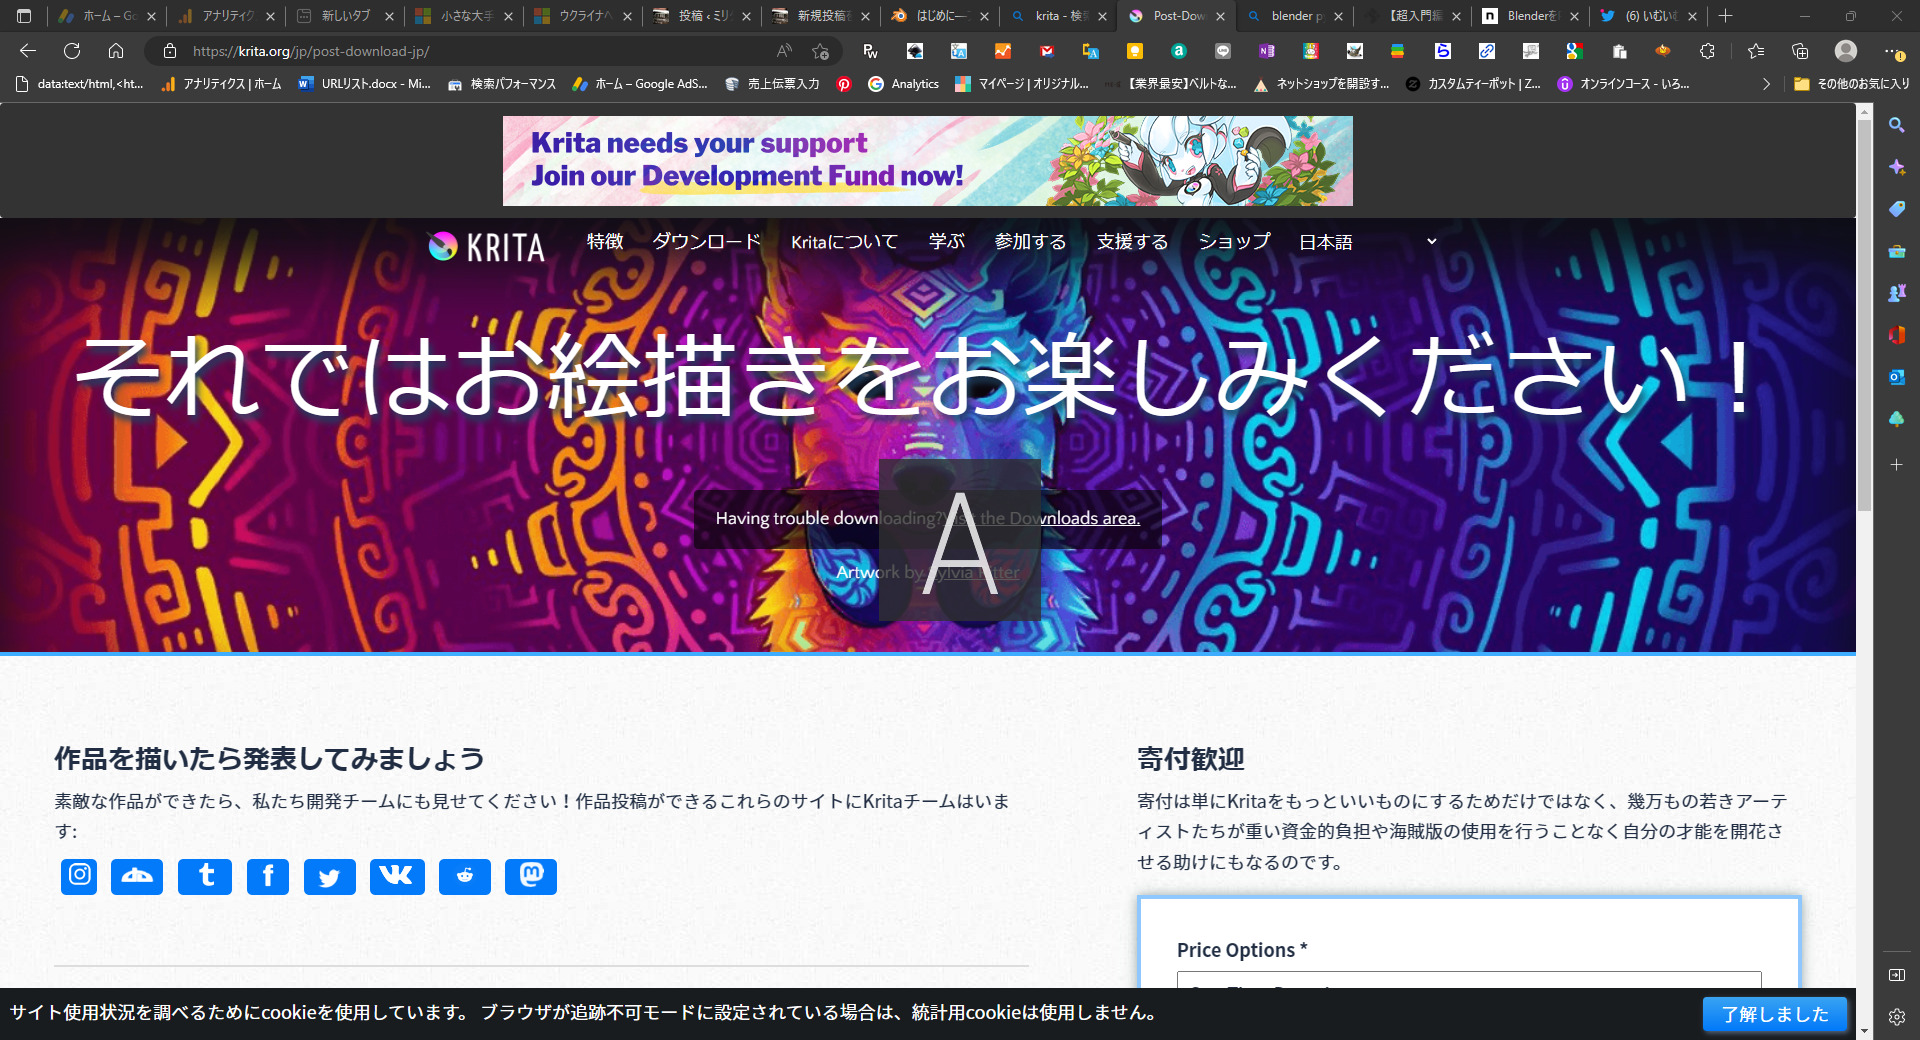The width and height of the screenshot is (1920, 1040).
Task: Open the 検索パフォーマンス bookmark
Action: click(x=501, y=84)
